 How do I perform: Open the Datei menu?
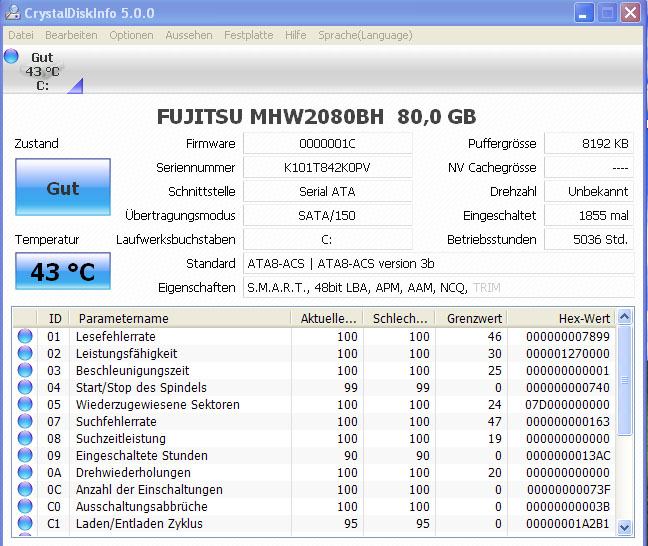[x=21, y=35]
